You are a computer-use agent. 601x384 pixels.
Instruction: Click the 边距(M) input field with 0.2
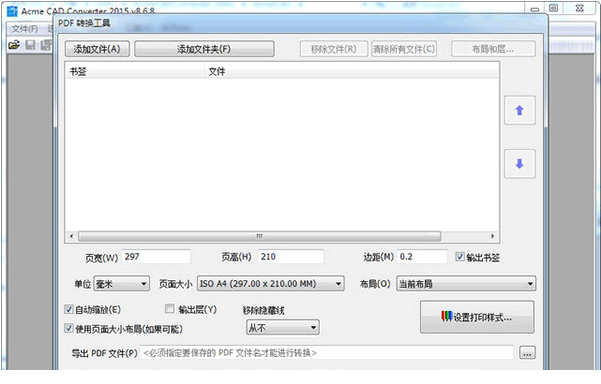(x=422, y=256)
